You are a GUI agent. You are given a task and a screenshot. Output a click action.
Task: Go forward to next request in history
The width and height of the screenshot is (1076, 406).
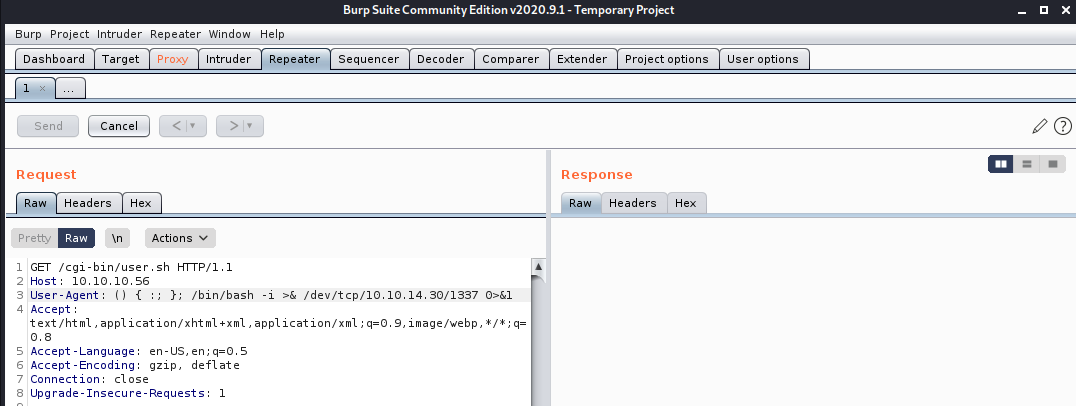click(233, 126)
